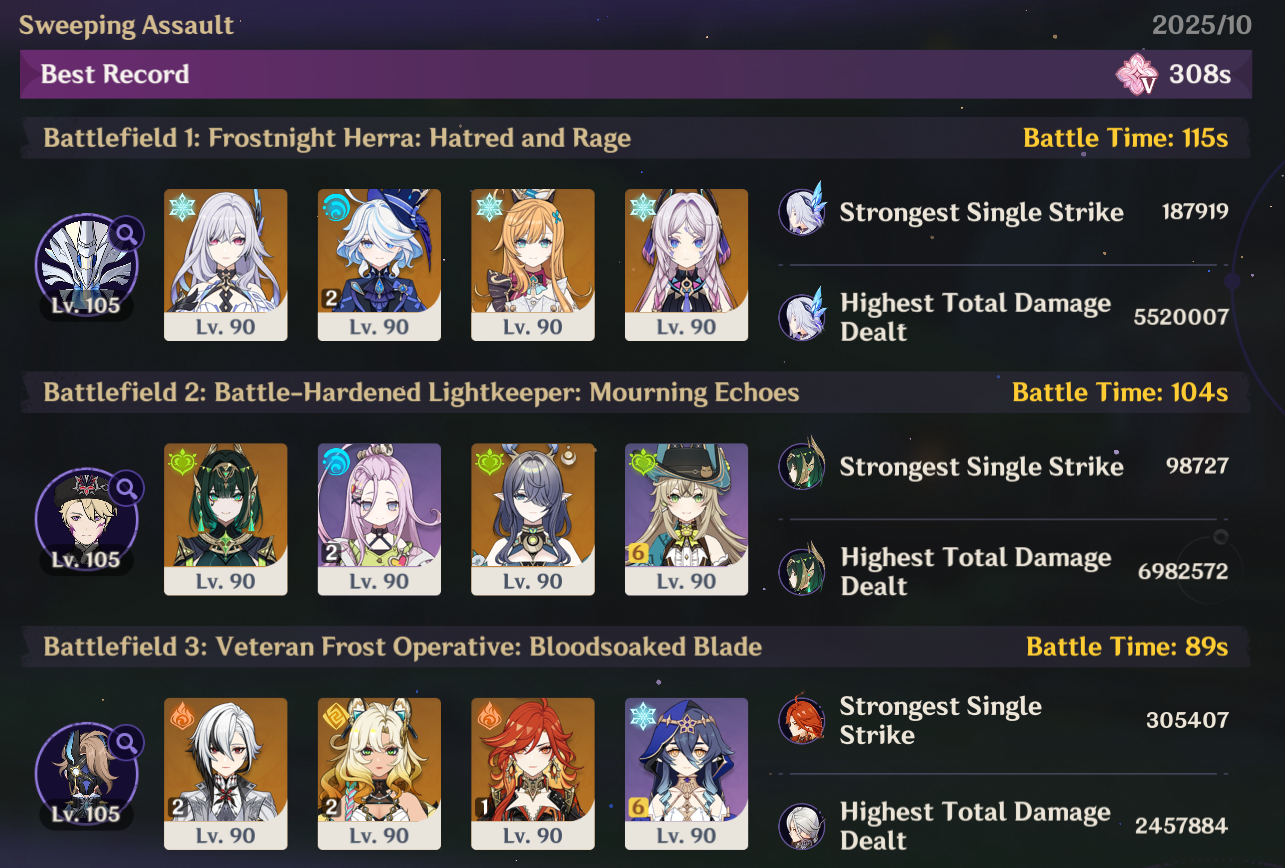The image size is (1285, 868).
Task: Select white-black haired Pyro character card
Action: (226, 774)
